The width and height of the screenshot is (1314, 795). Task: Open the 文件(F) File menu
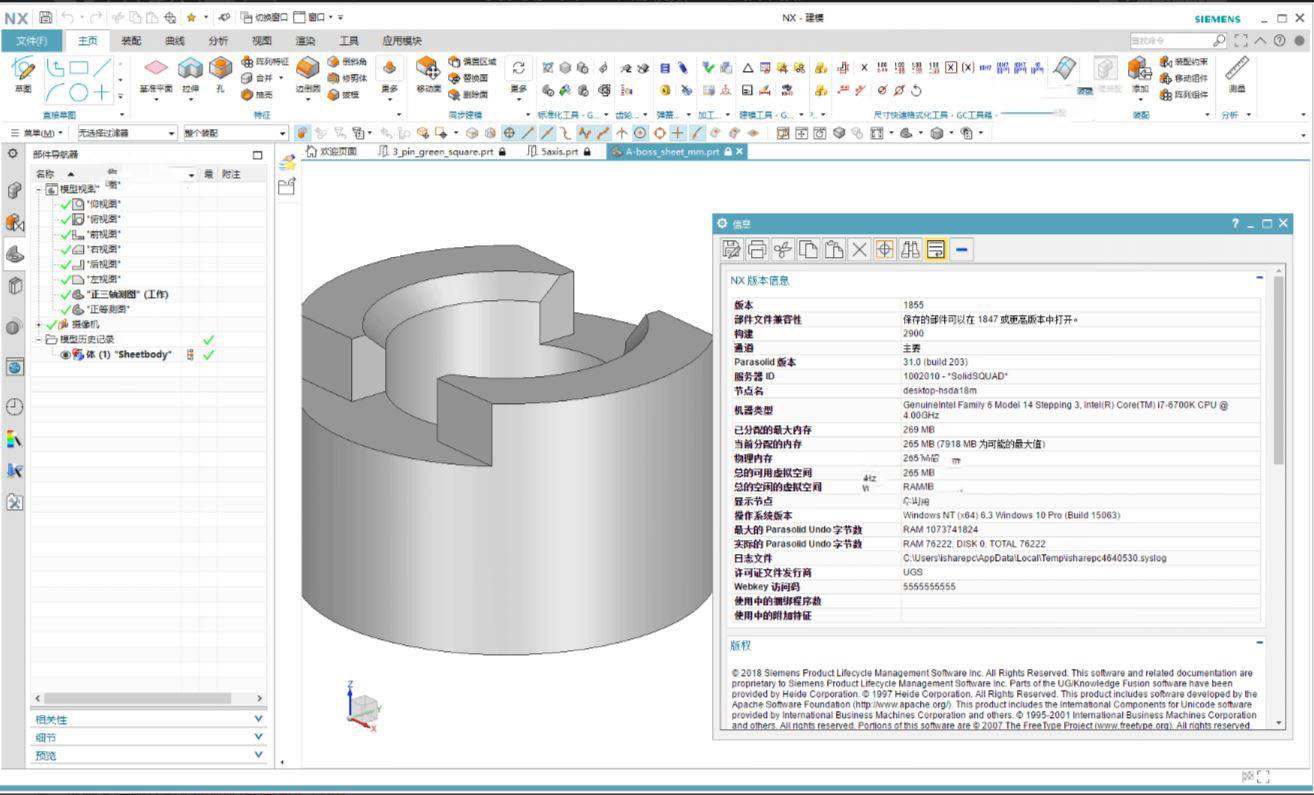coord(32,41)
